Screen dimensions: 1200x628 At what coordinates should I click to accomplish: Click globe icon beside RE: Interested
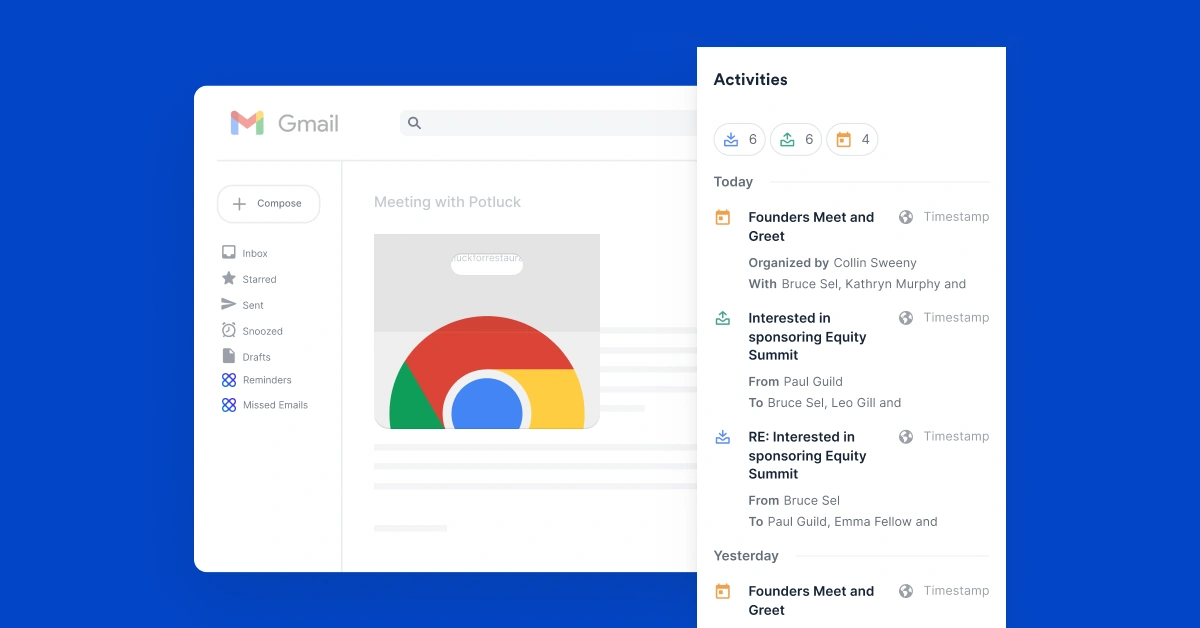pos(906,437)
